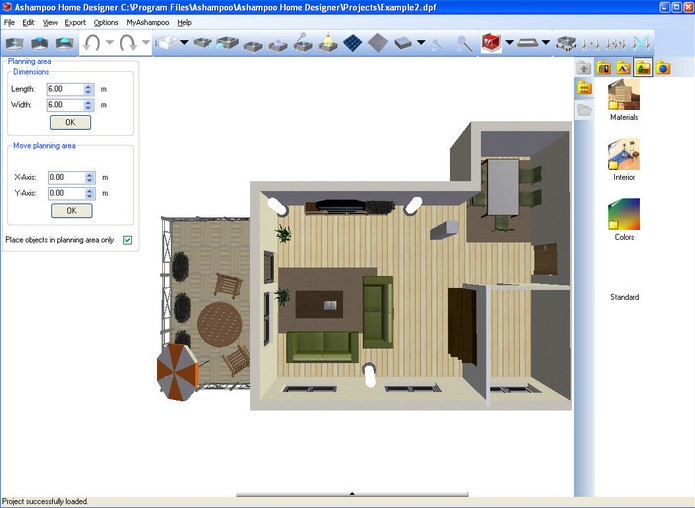Click the multiple dimension measure icon

tap(616, 44)
